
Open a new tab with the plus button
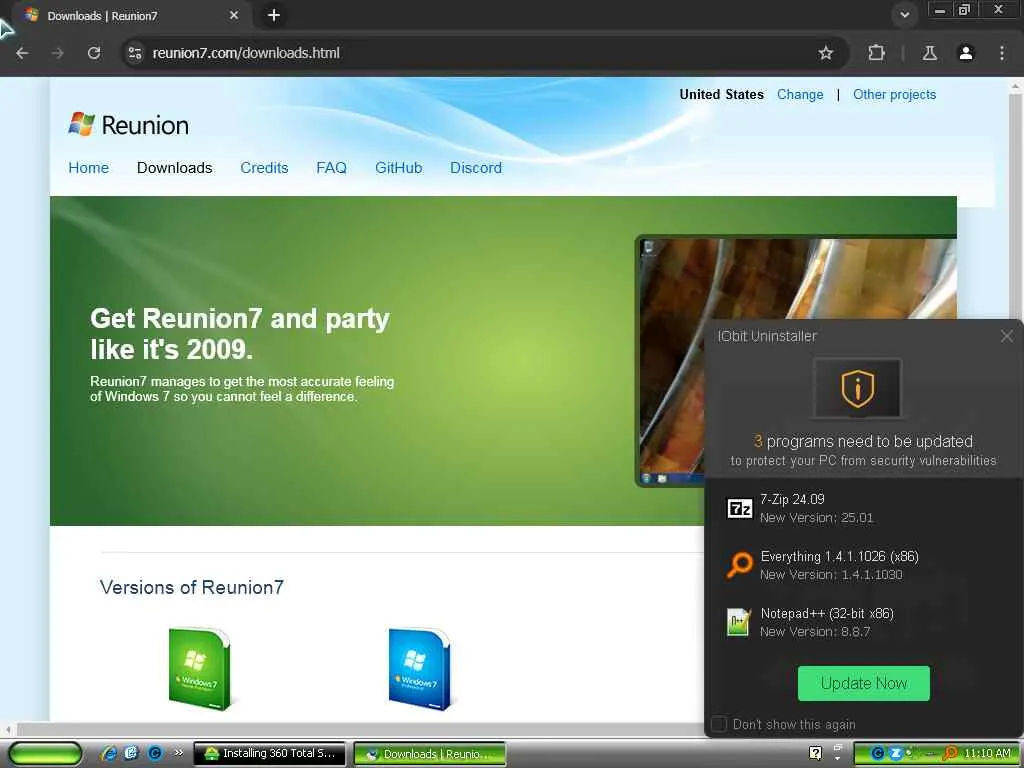[274, 15]
